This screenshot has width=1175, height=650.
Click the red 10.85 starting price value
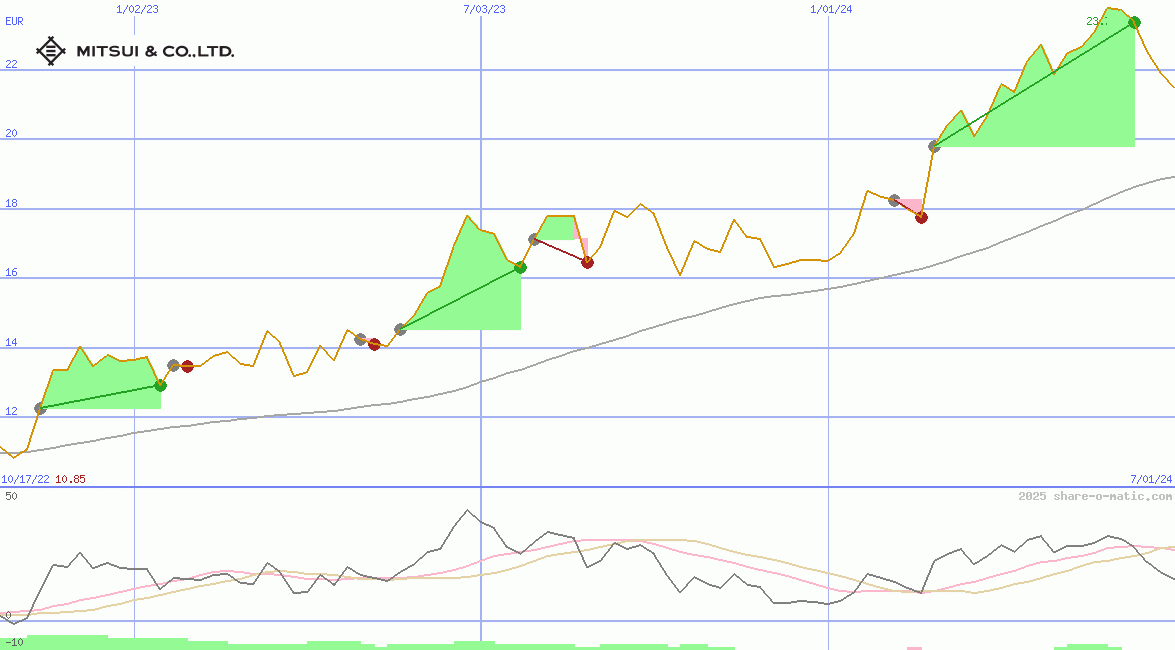coord(70,479)
